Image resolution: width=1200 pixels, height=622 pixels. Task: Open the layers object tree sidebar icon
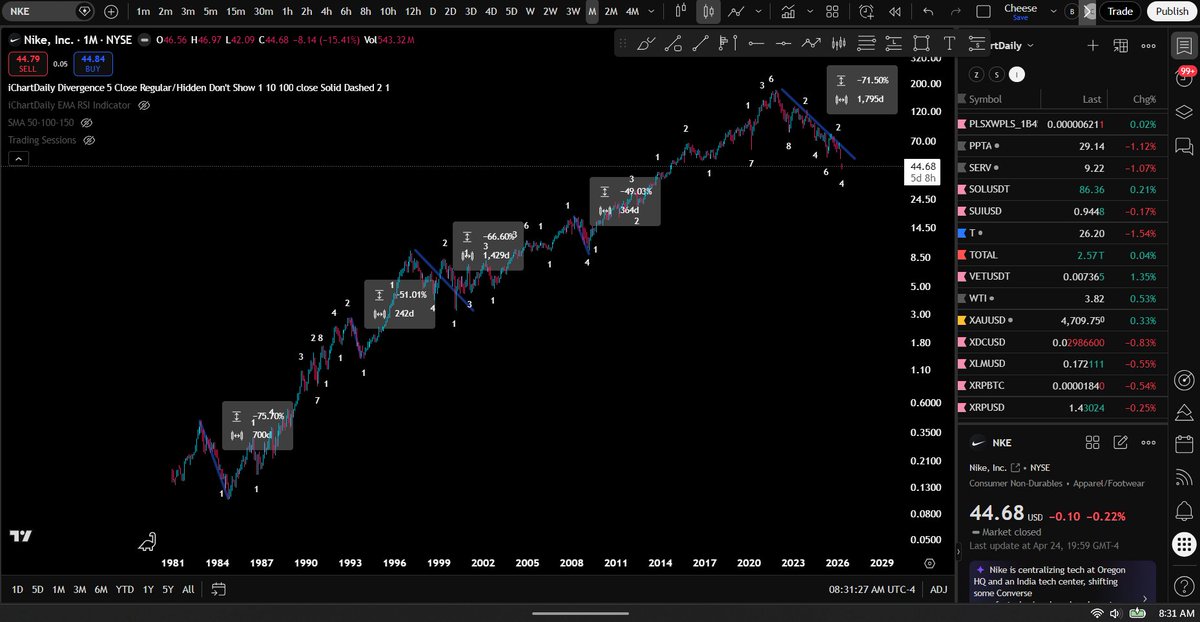(x=1184, y=111)
